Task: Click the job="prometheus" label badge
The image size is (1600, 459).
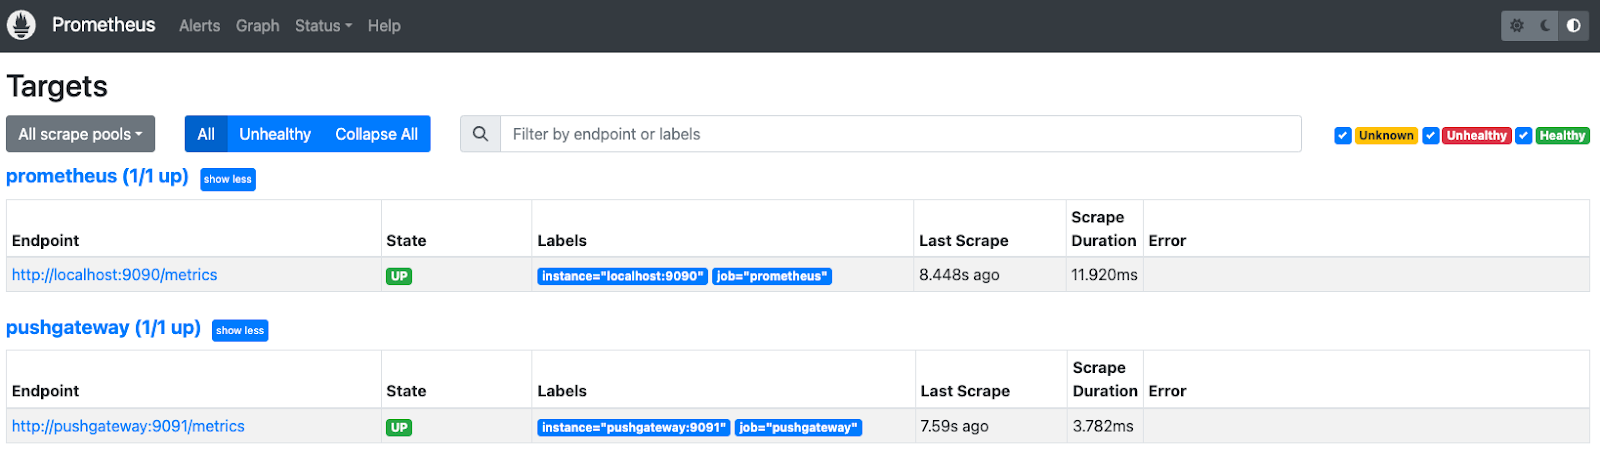Action: (772, 276)
